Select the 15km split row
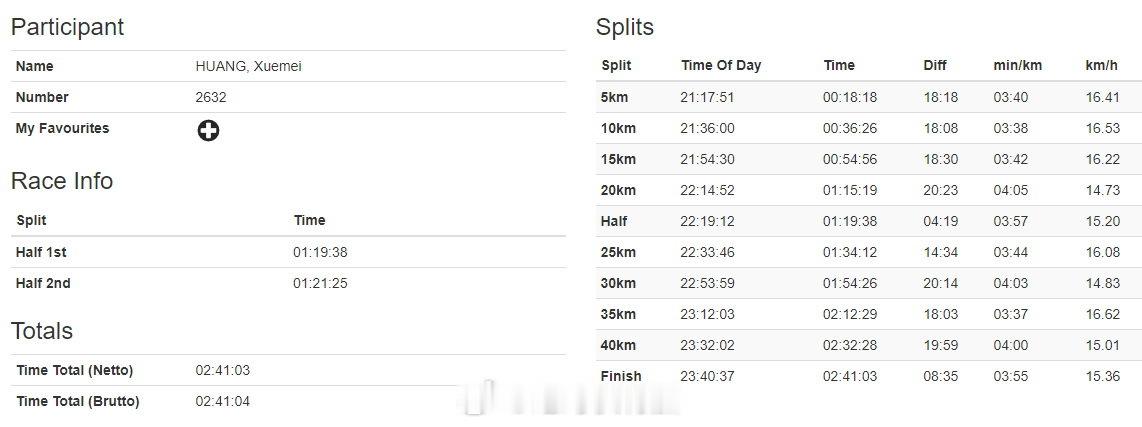 pos(868,159)
